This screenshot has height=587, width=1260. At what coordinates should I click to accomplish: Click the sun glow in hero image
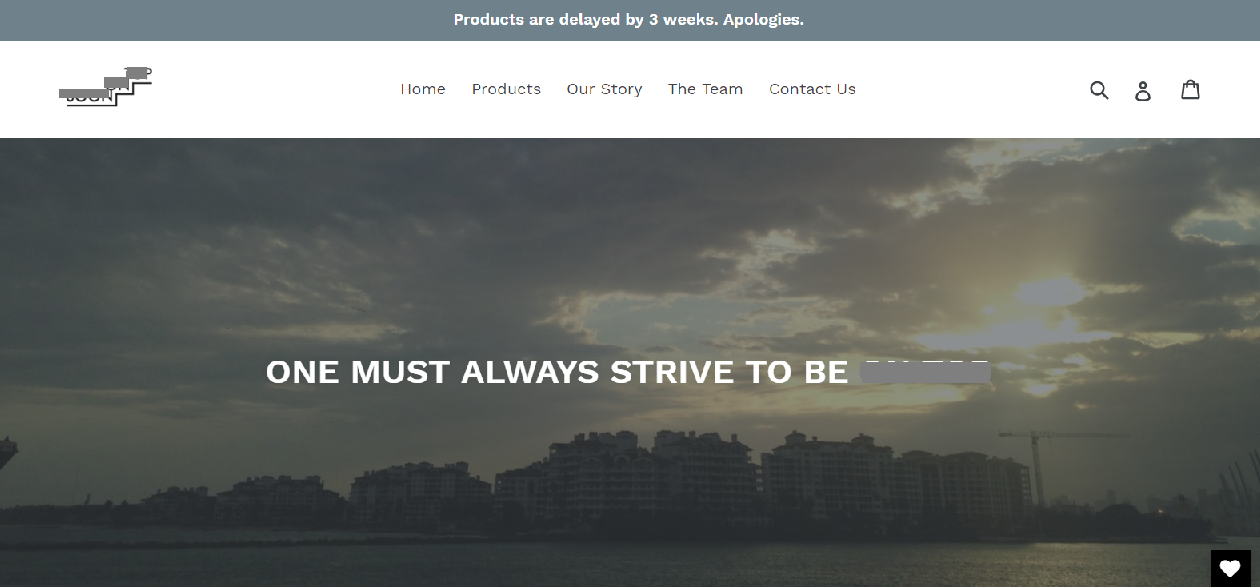point(1050,290)
